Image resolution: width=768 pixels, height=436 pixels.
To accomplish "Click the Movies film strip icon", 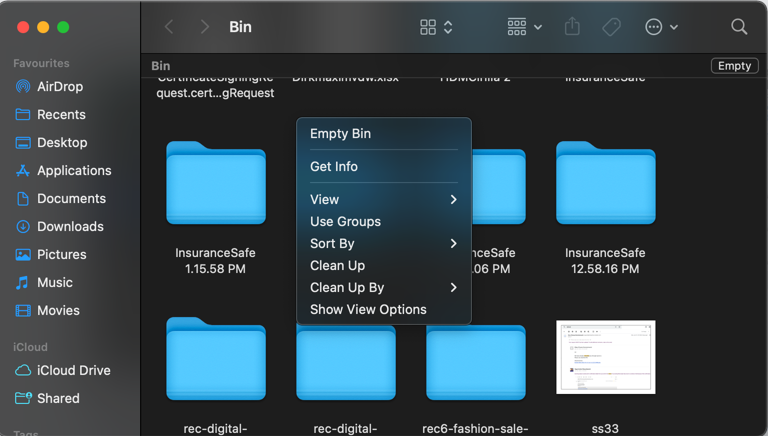I will (x=23, y=311).
